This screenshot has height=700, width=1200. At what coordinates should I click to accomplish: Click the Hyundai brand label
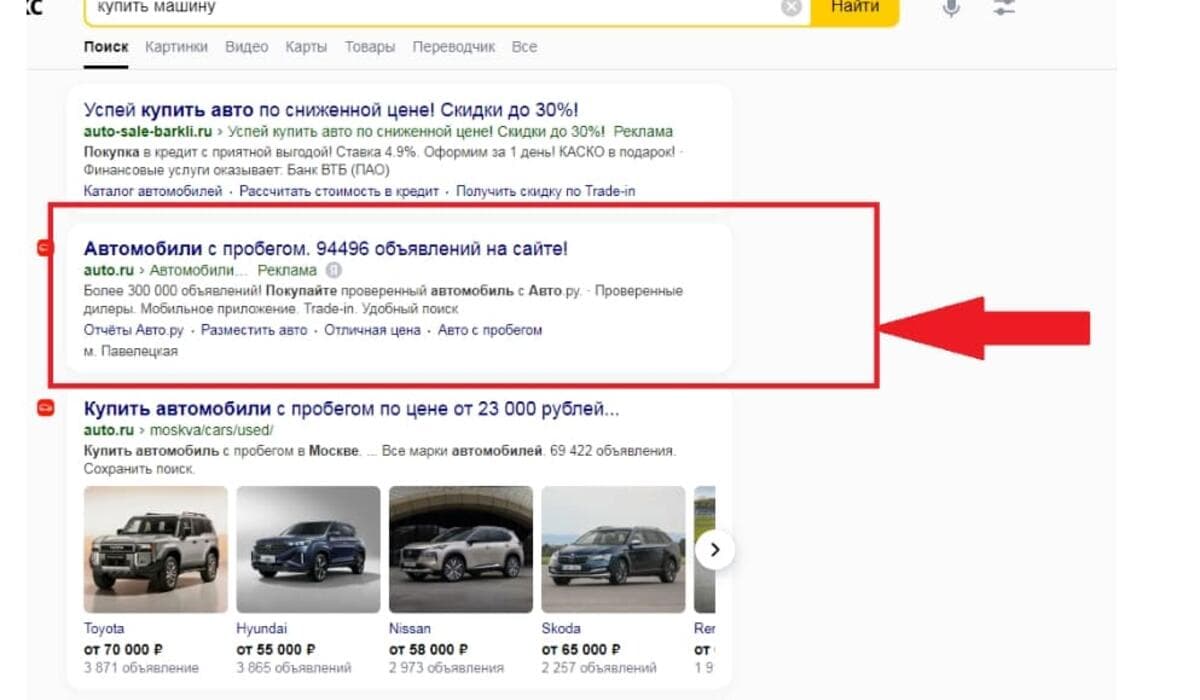261,628
